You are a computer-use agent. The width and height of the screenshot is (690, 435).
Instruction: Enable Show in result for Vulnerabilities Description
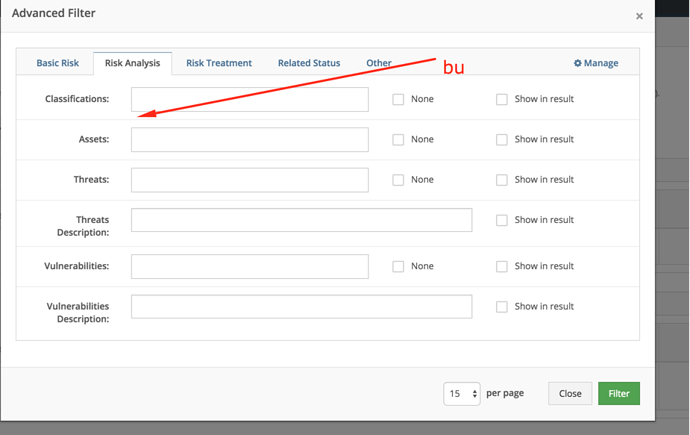[x=502, y=307]
